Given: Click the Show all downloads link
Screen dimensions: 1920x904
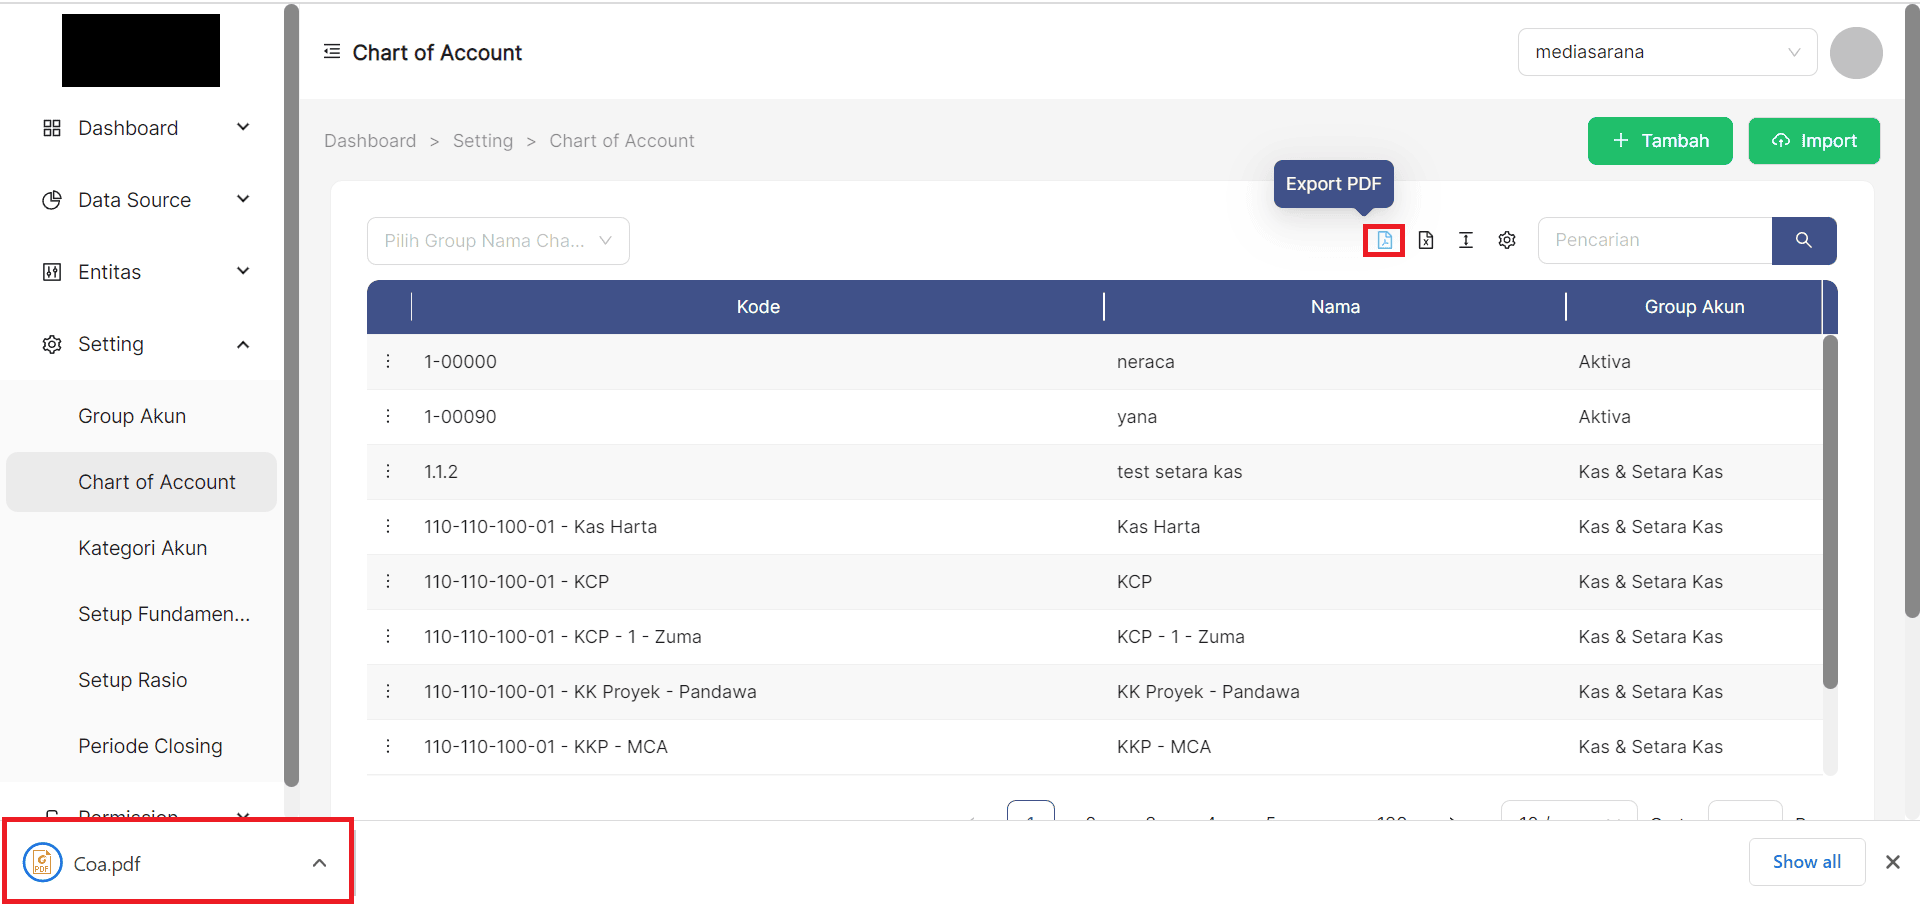Looking at the screenshot, I should click(x=1806, y=861).
